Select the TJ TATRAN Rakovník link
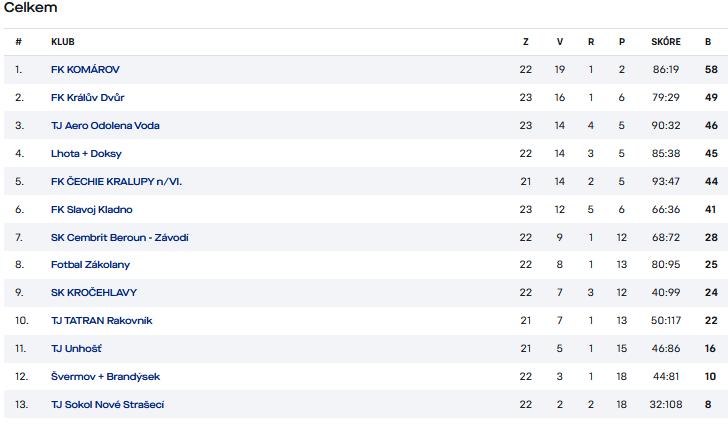The height and width of the screenshot is (426, 728). (101, 321)
